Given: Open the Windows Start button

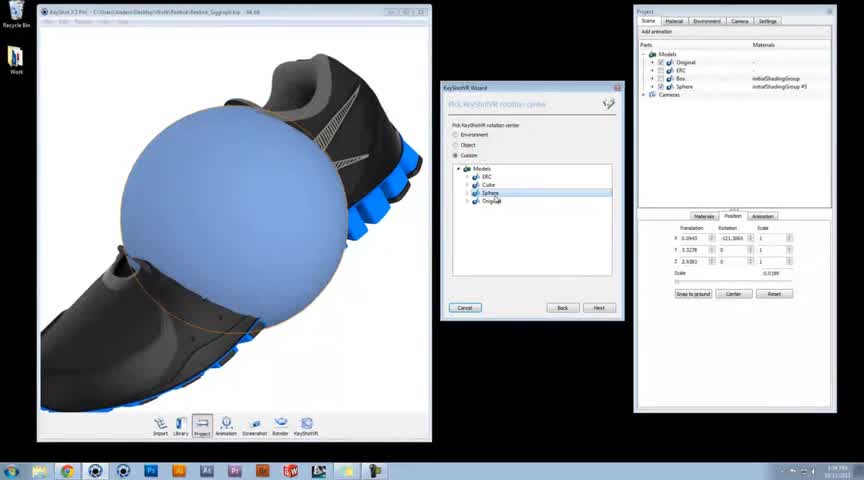Looking at the screenshot, I should coord(12,471).
